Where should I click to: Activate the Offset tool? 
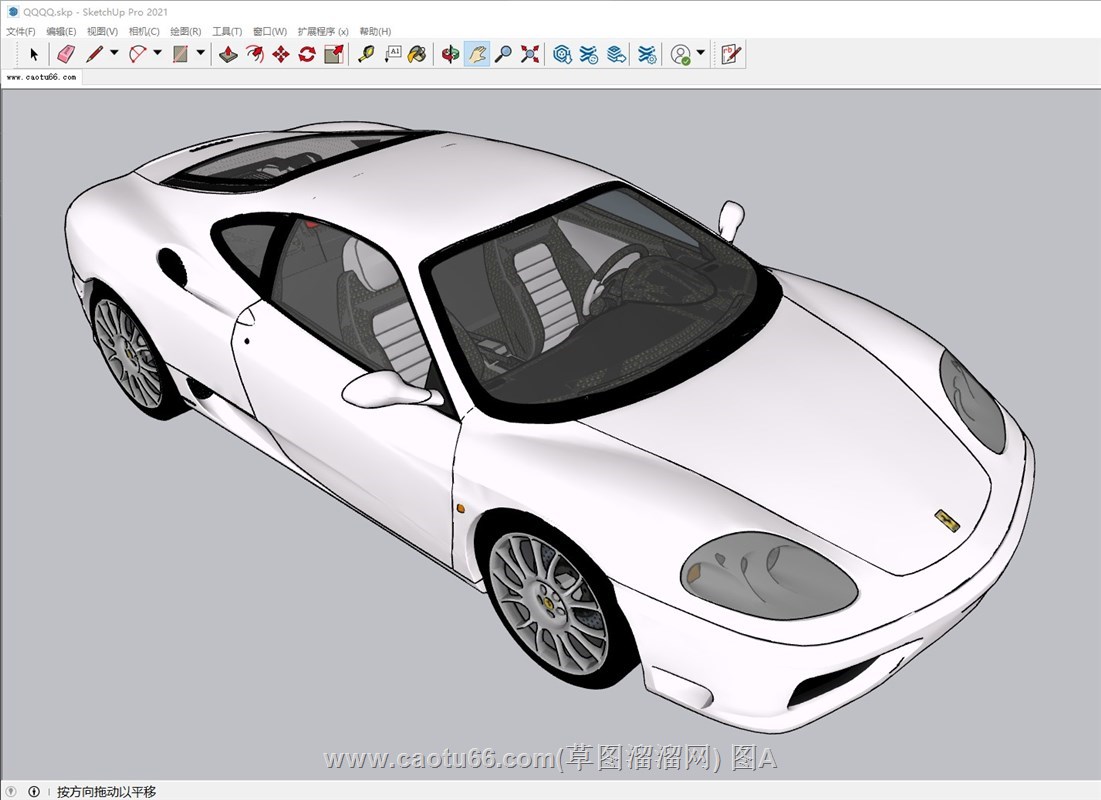pos(254,54)
